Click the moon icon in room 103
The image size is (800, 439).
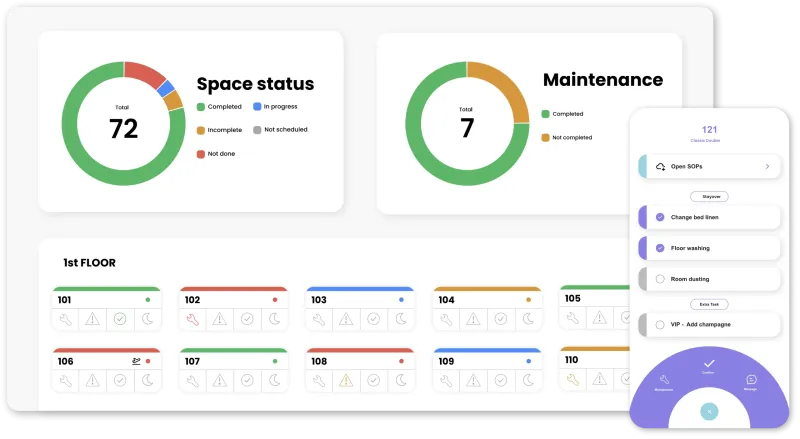click(x=401, y=319)
